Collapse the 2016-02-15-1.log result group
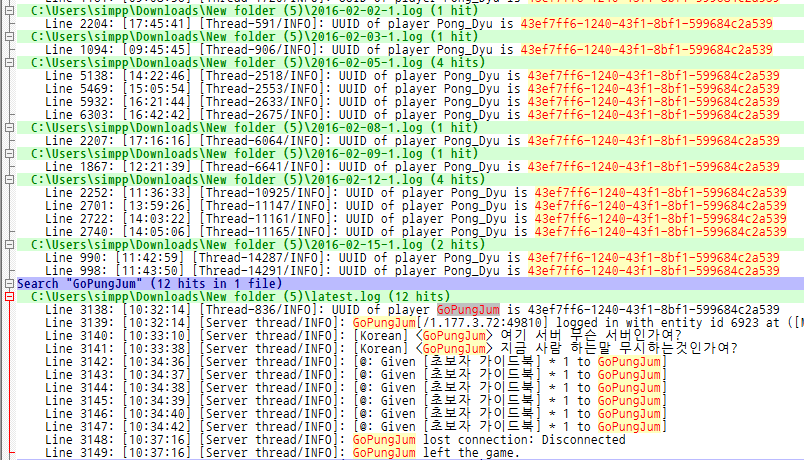804x460 pixels. pos(9,245)
